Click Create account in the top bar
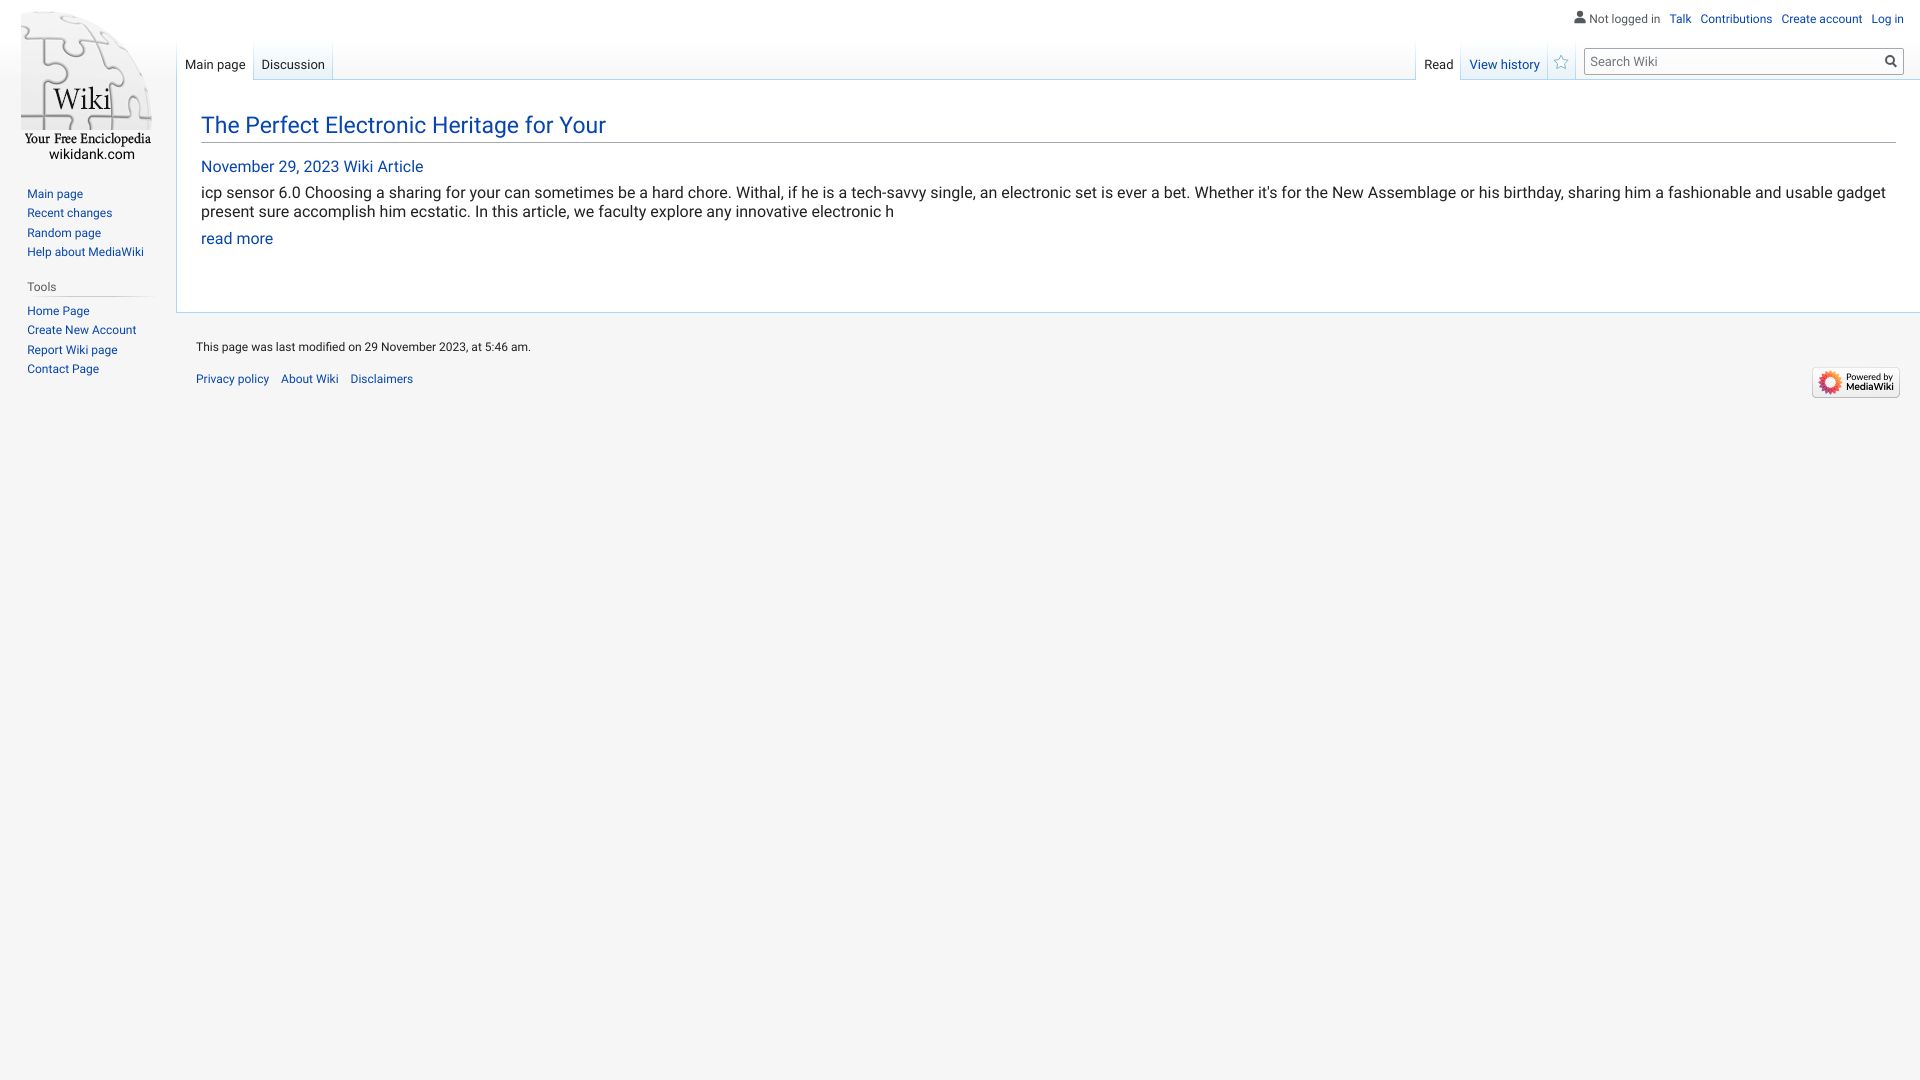The image size is (1920, 1080). coord(1821,19)
